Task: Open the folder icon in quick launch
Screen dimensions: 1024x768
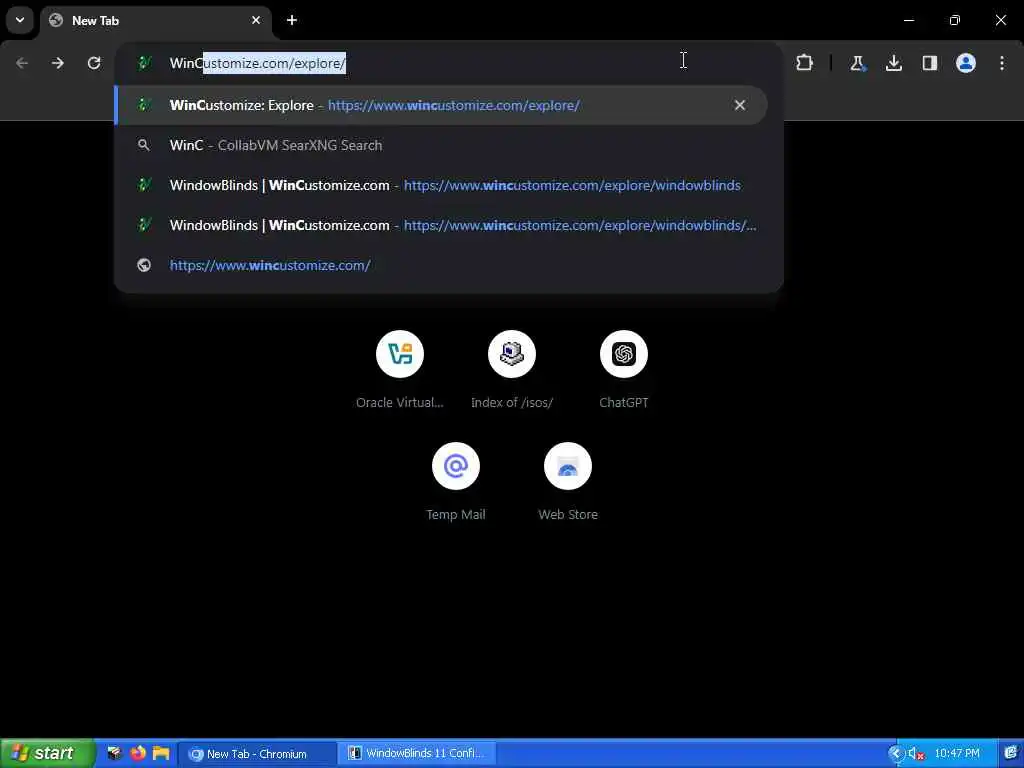Action: pyautogui.click(x=161, y=753)
